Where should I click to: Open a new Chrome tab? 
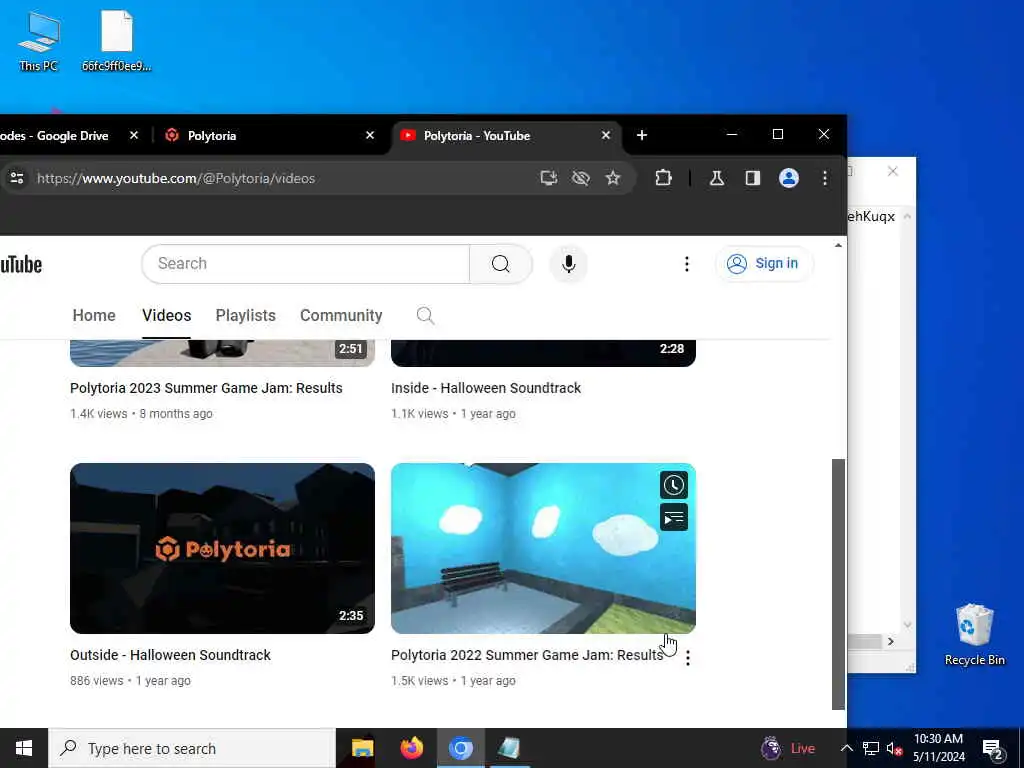[x=642, y=135]
